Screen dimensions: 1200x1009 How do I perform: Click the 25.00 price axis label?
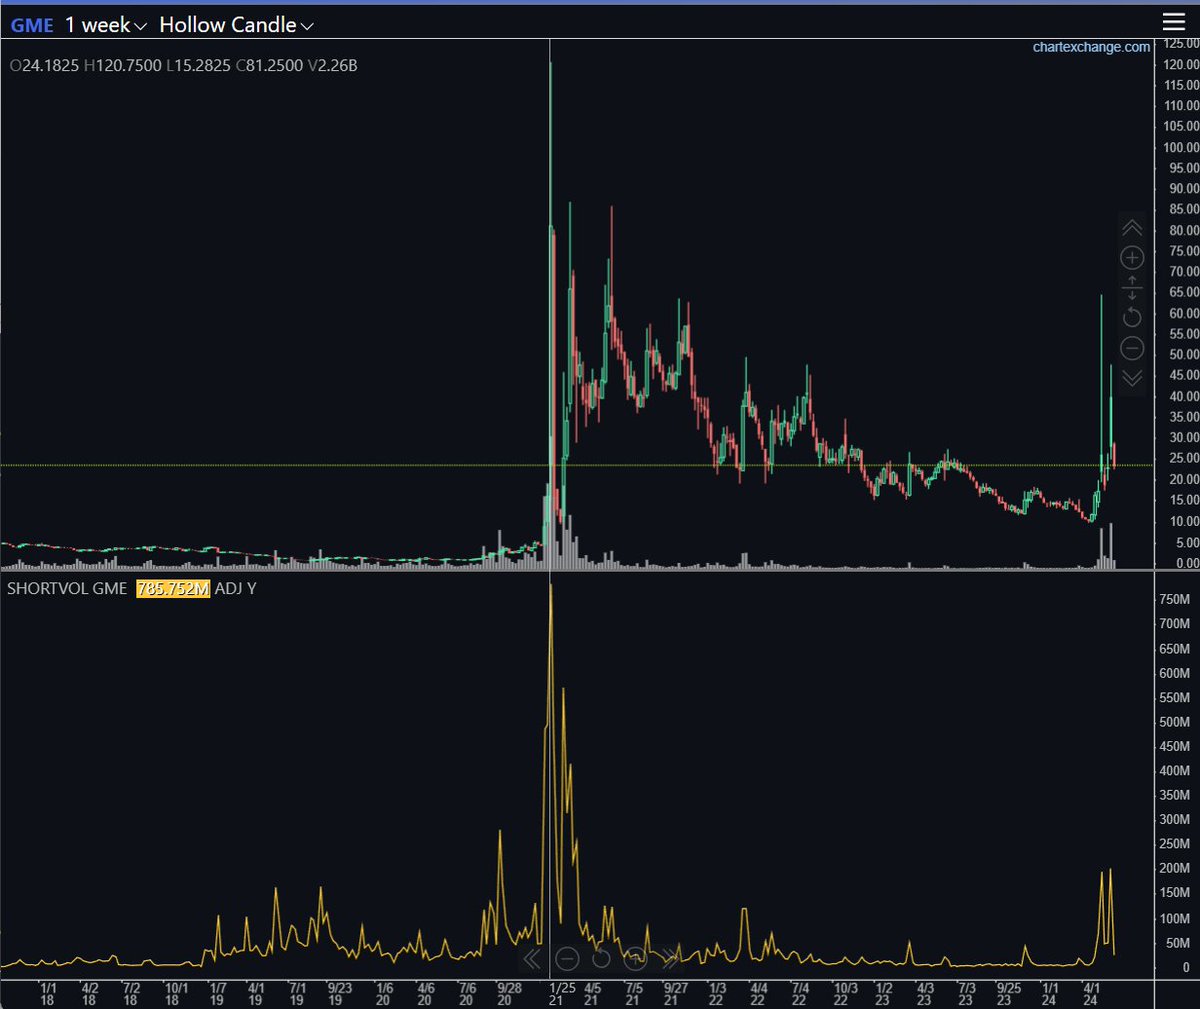click(1184, 459)
